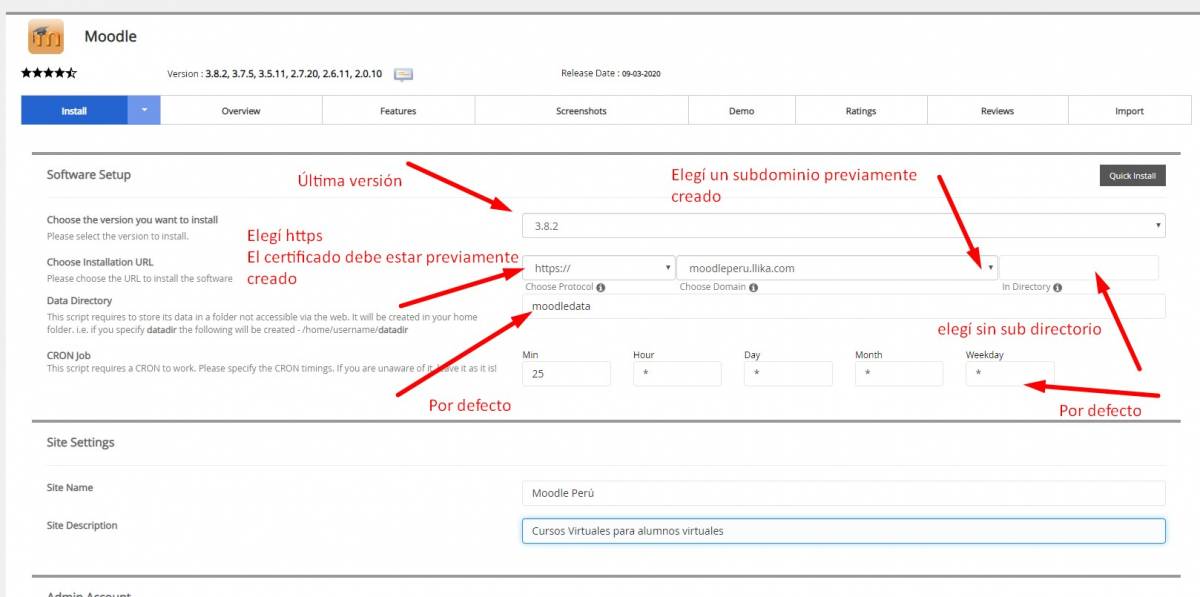Click the Site Settings heading
The height and width of the screenshot is (597, 1200).
coord(81,442)
